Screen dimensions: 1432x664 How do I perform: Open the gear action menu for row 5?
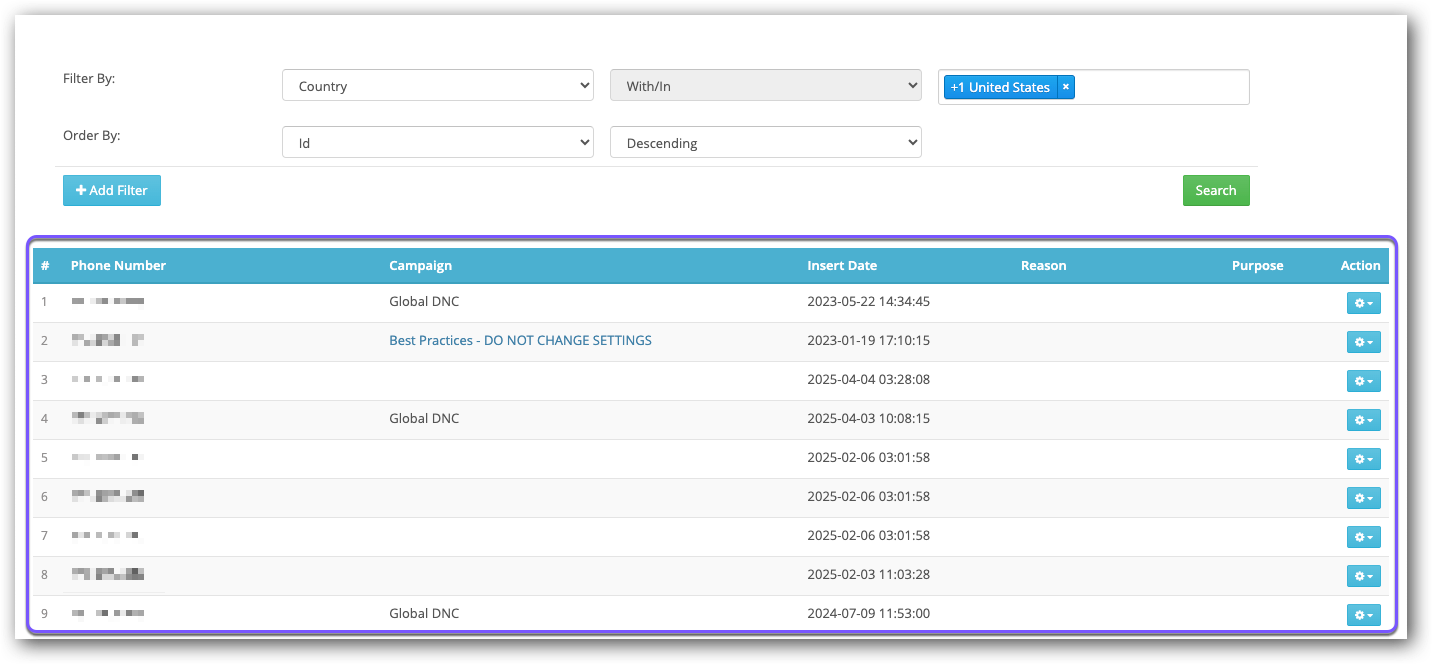click(1363, 459)
